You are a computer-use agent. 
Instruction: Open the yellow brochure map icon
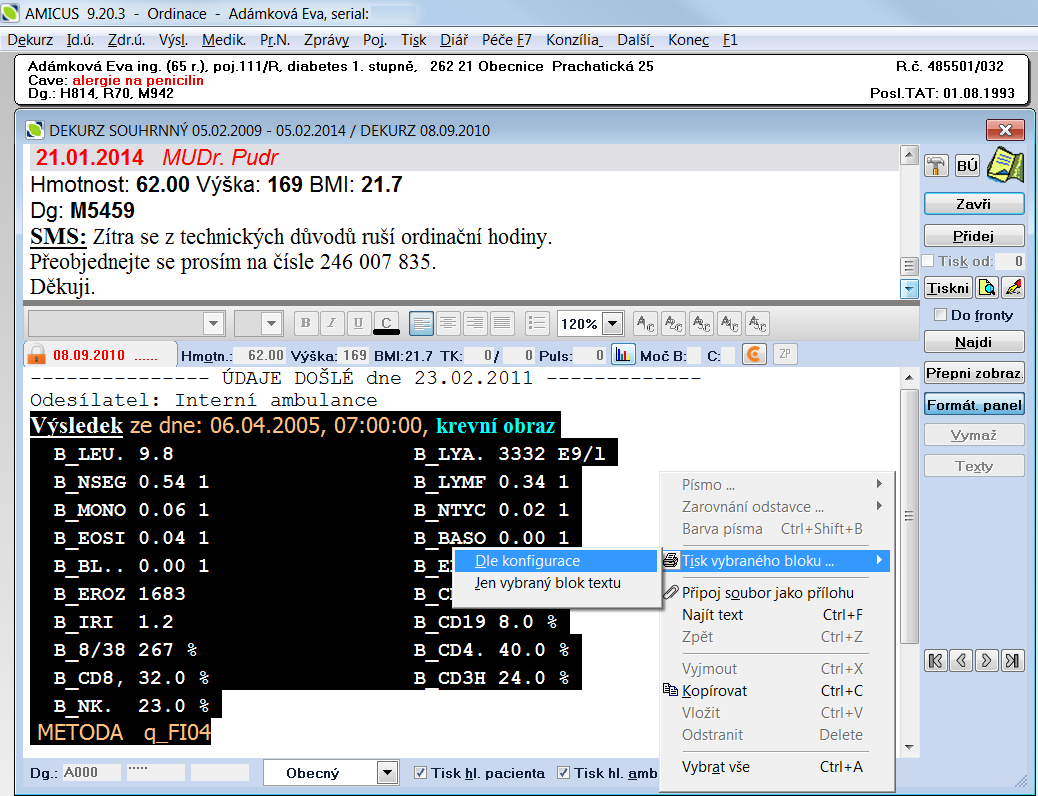click(x=1006, y=165)
